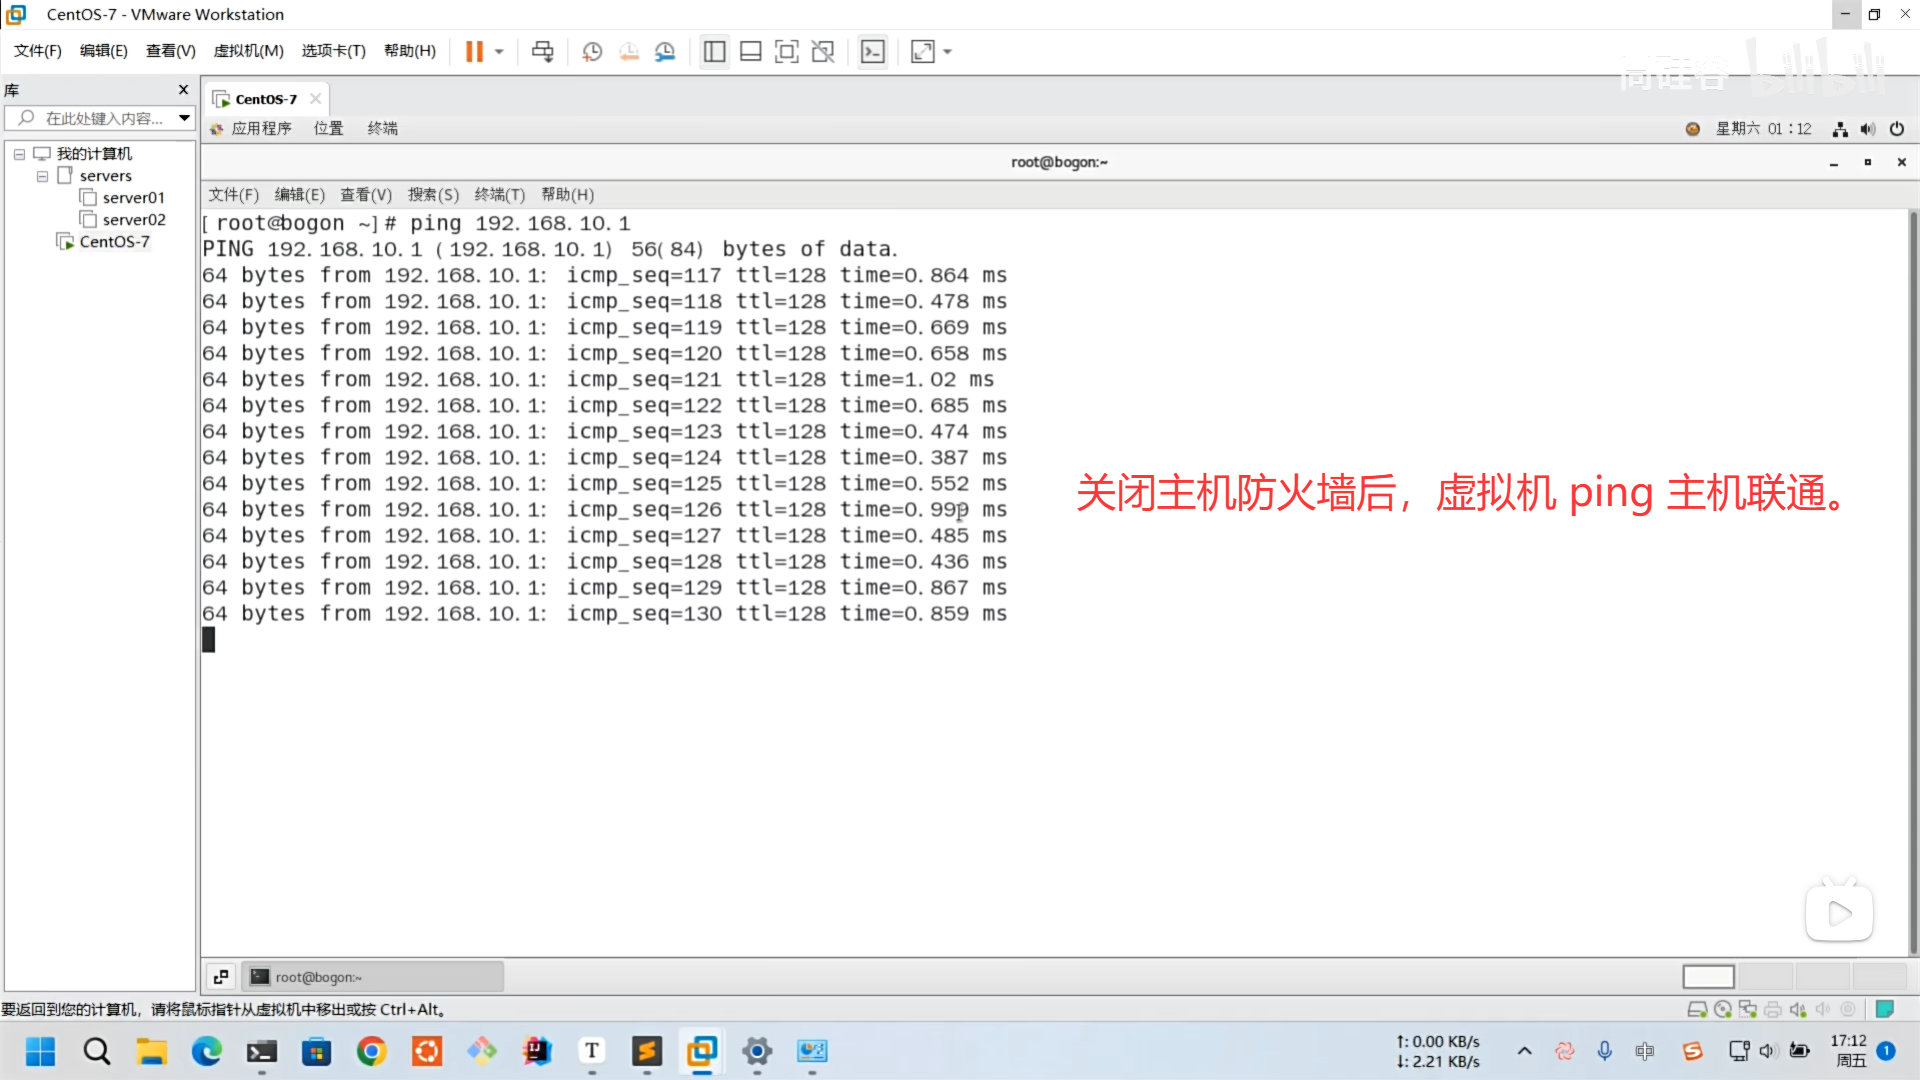This screenshot has width=1920, height=1080.
Task: Click the 应用程序 applications button
Action: [261, 128]
